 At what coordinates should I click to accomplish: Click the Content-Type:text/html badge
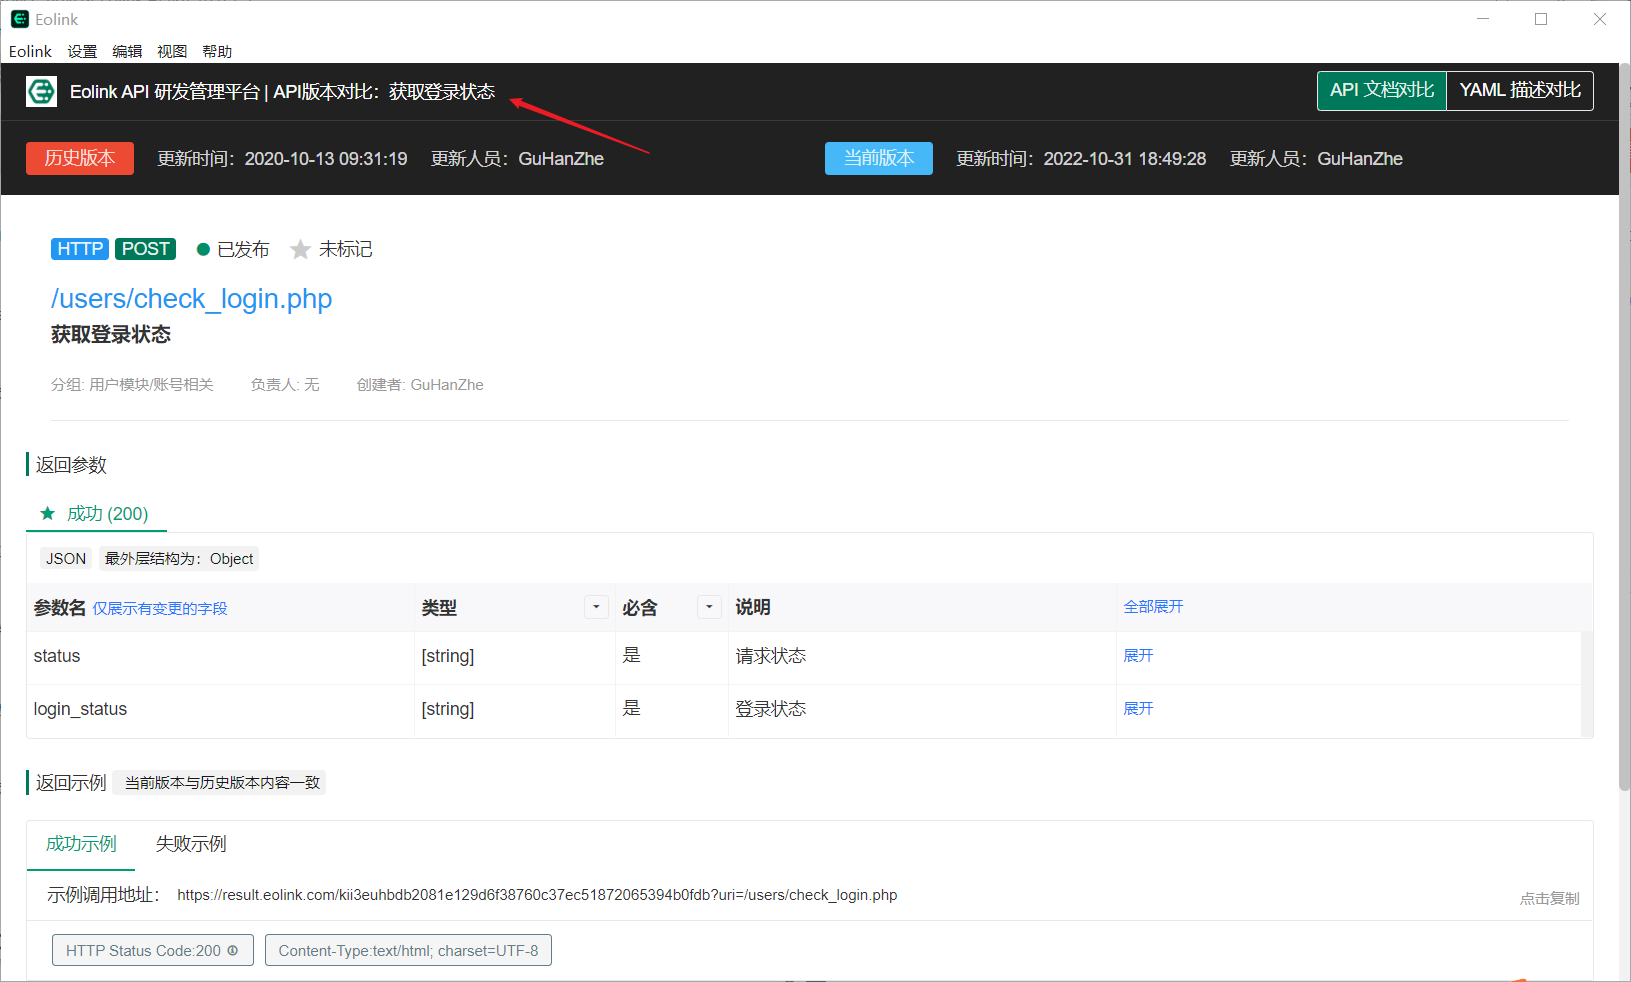[408, 951]
